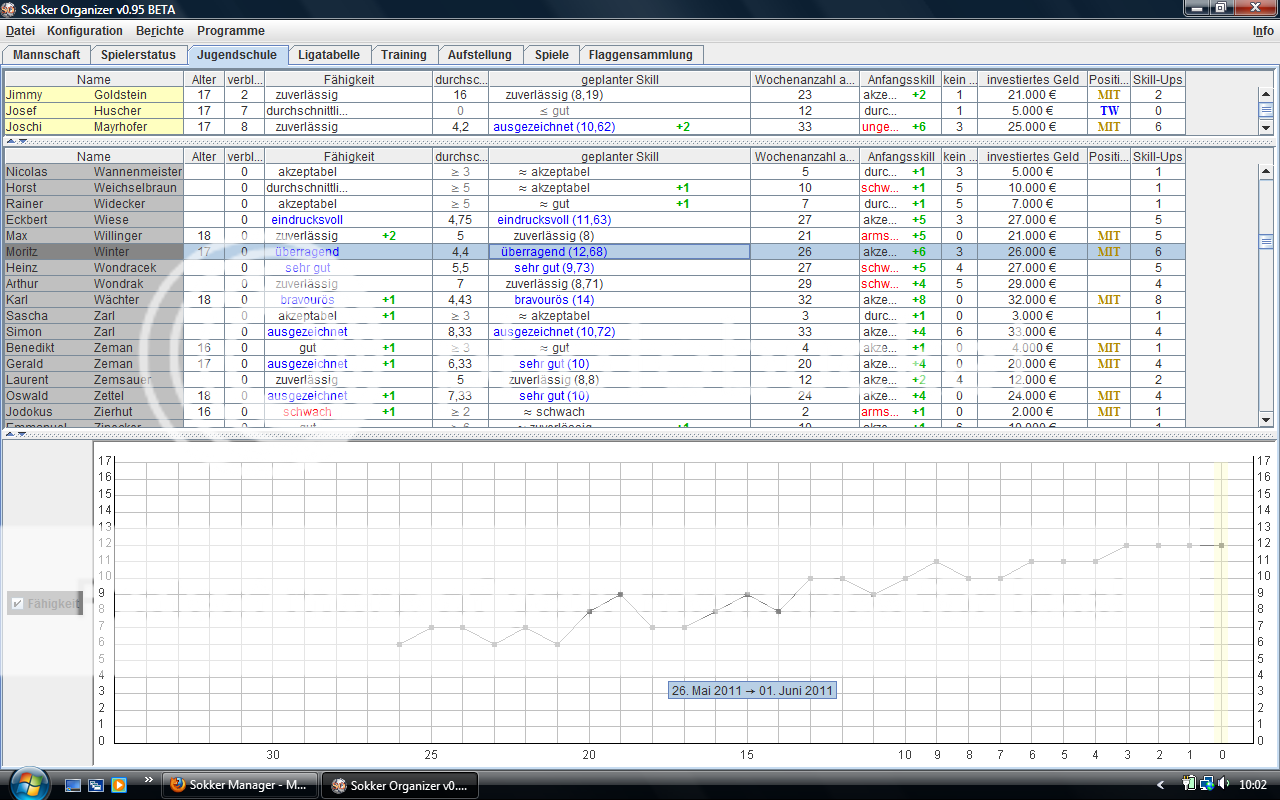Launch Windows Media Player from quick launch
The height and width of the screenshot is (800, 1280).
(x=119, y=785)
